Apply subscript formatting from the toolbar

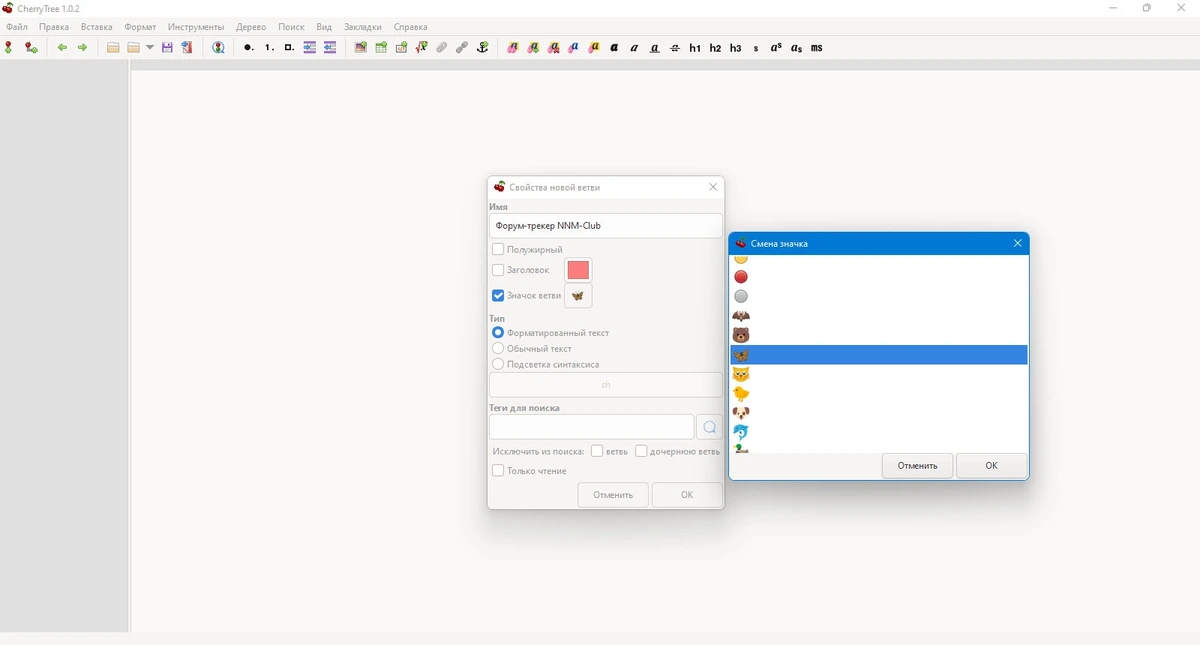tap(797, 48)
